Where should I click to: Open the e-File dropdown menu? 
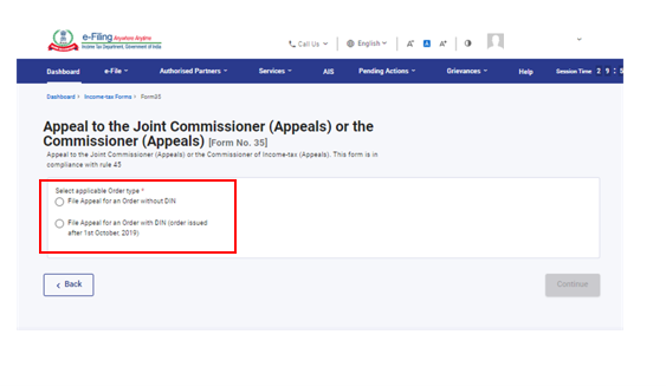click(x=116, y=71)
